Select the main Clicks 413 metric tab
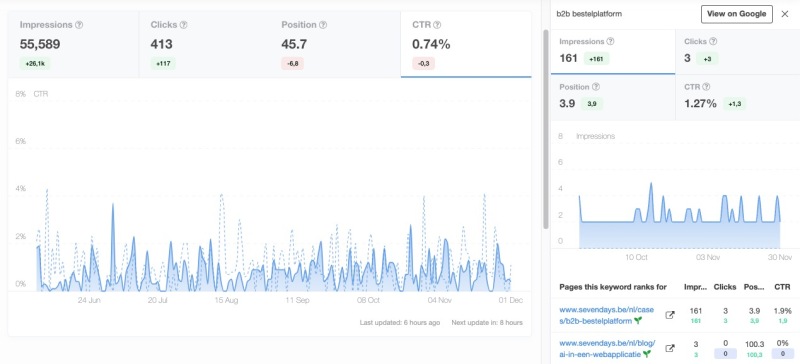The image size is (800, 364). point(204,45)
